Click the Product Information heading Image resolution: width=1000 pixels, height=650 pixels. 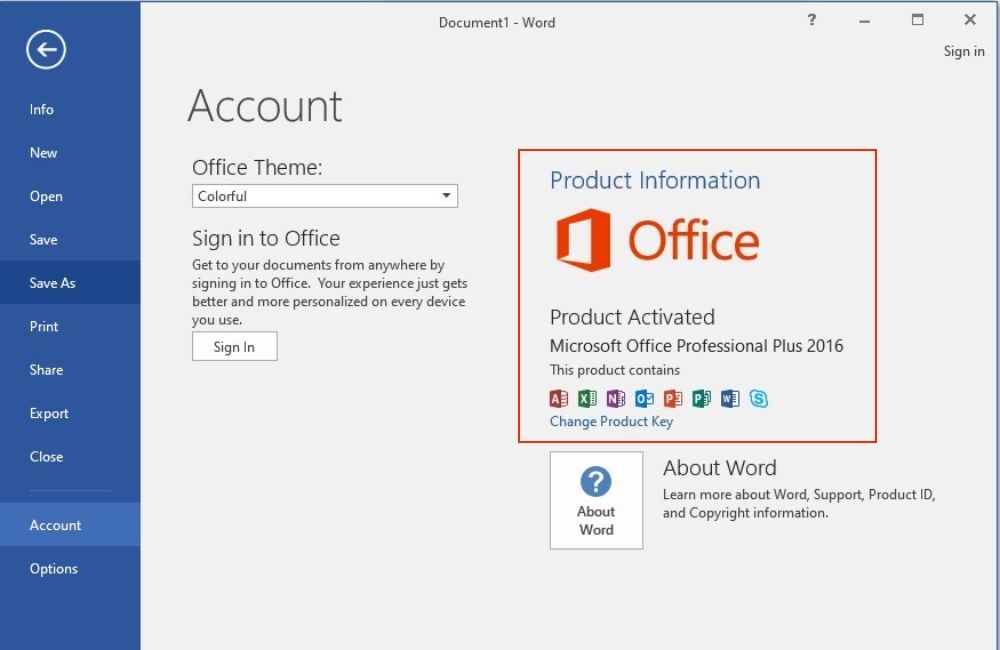[655, 180]
